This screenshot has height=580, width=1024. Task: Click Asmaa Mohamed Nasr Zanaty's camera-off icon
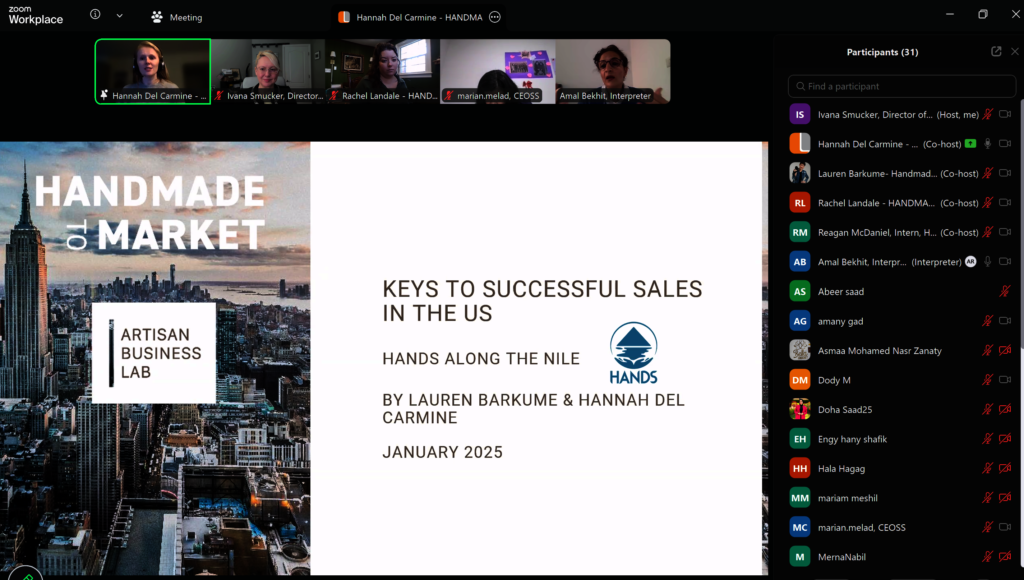[x=1005, y=351]
